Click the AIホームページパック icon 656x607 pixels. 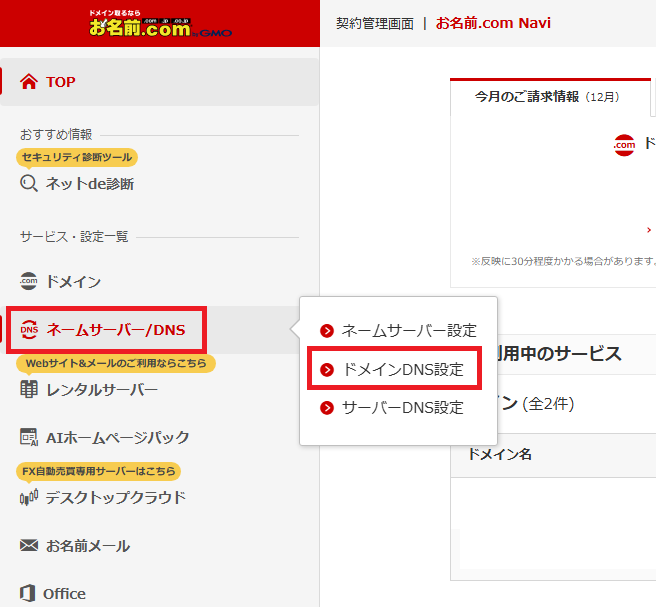click(29, 438)
